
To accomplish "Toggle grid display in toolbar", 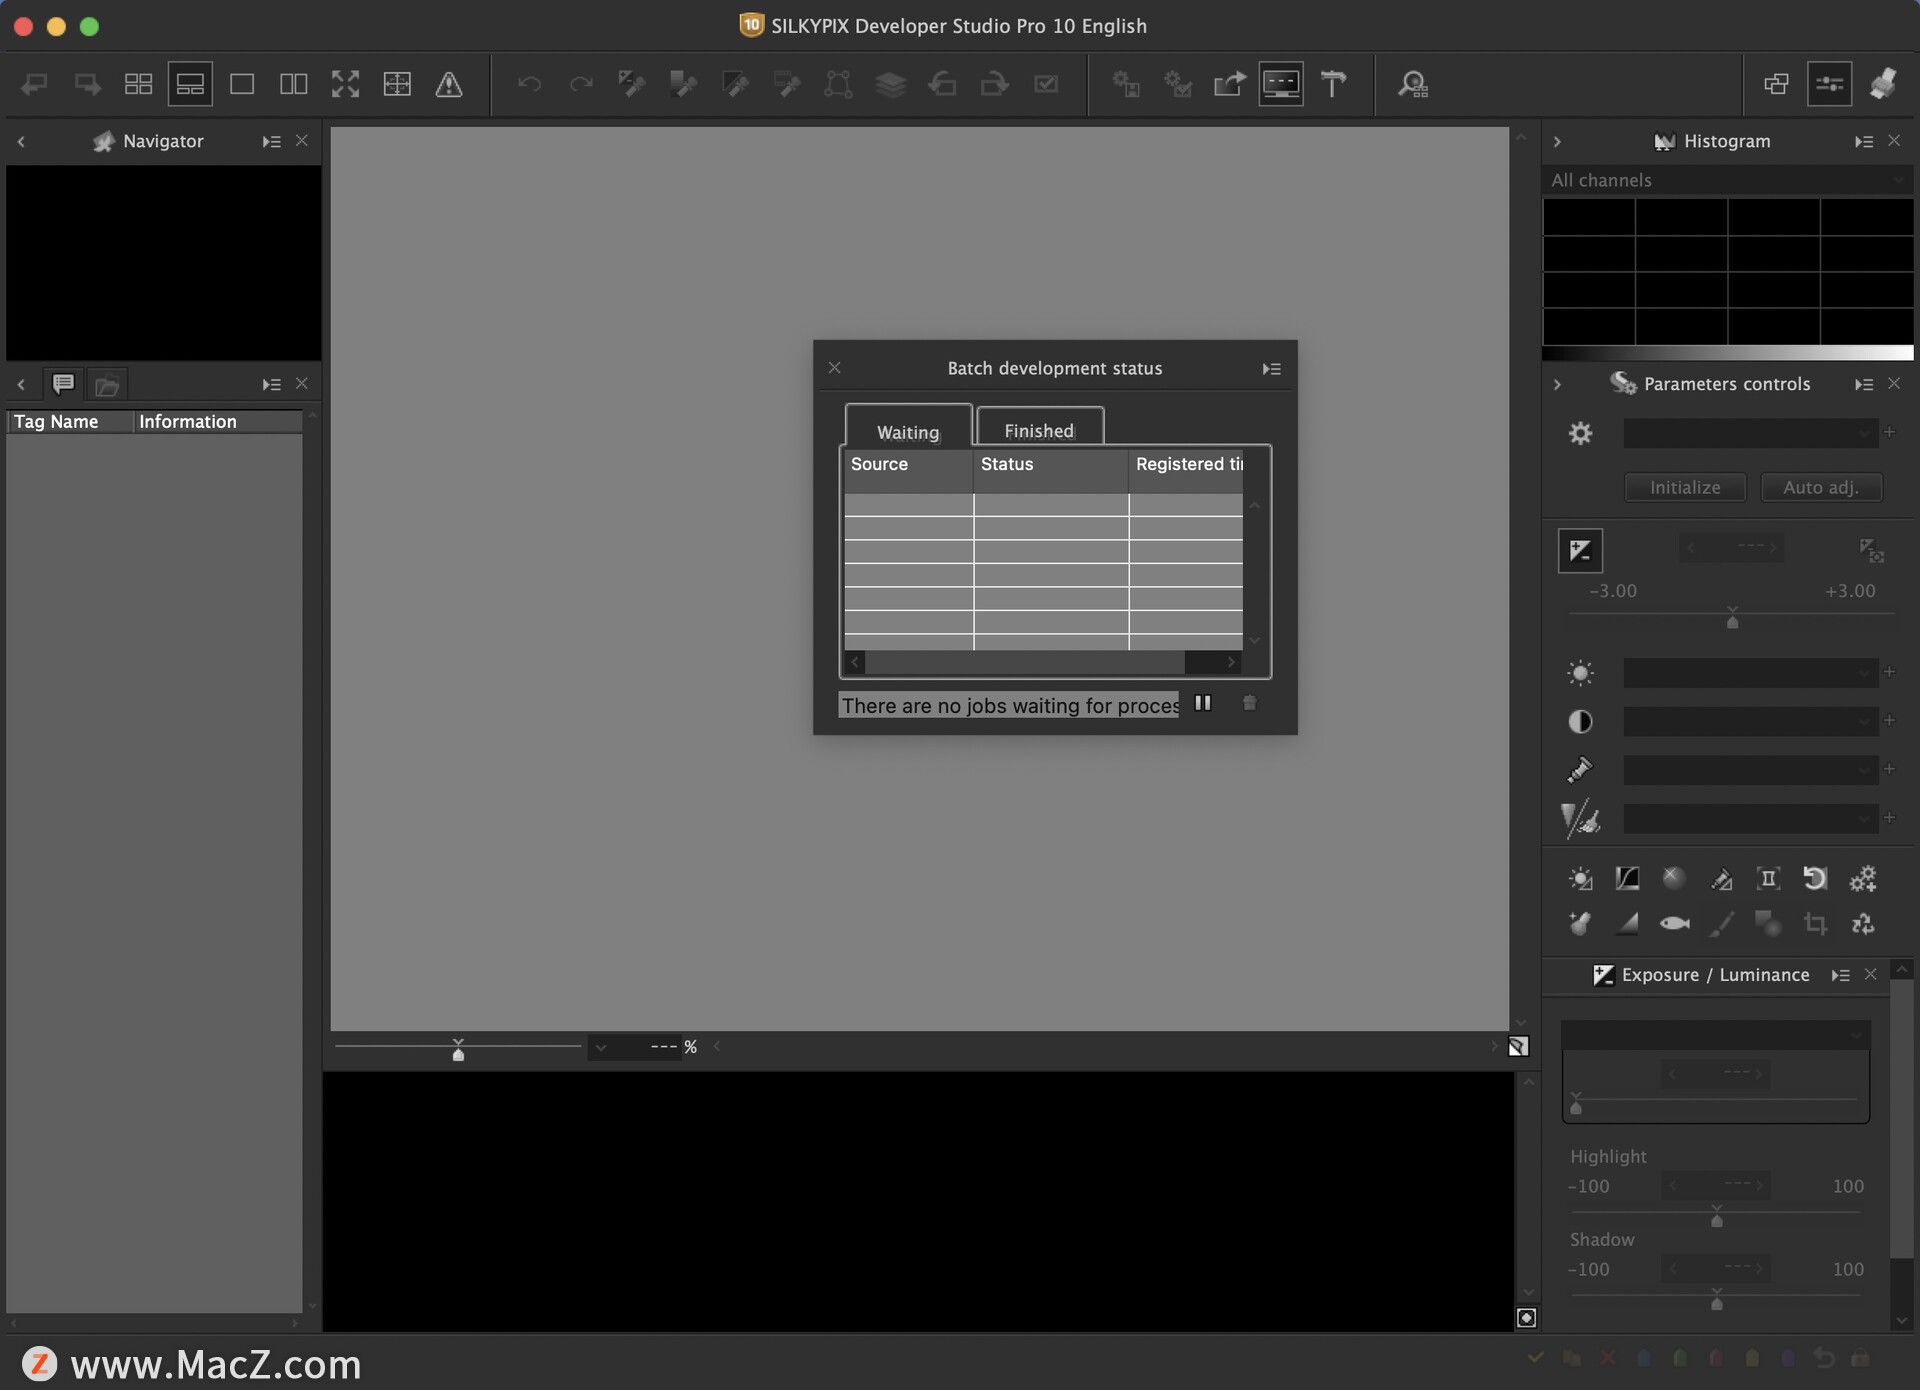I will pyautogui.click(x=397, y=84).
